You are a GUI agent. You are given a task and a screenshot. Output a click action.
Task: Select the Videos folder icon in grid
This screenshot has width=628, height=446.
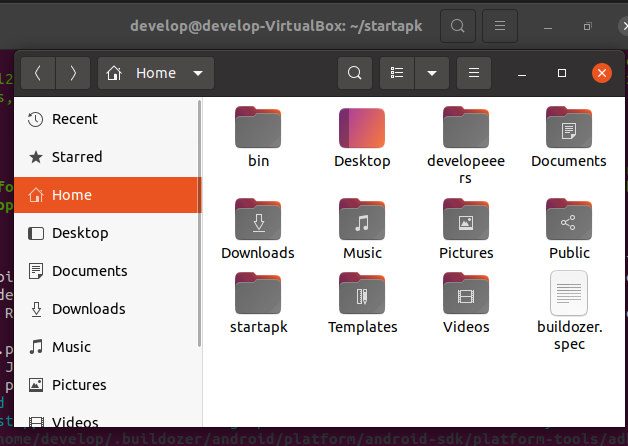tap(466, 293)
